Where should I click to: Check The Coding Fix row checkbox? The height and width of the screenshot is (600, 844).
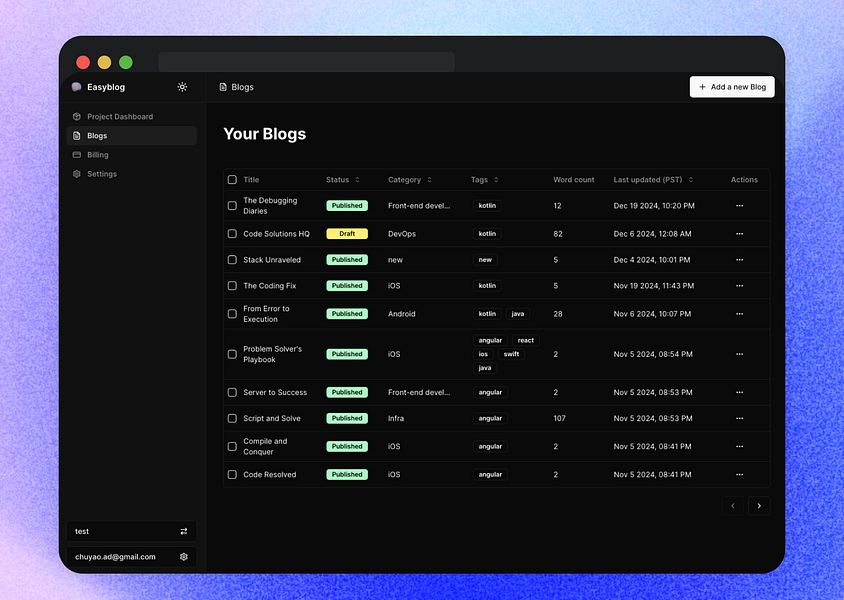point(232,286)
